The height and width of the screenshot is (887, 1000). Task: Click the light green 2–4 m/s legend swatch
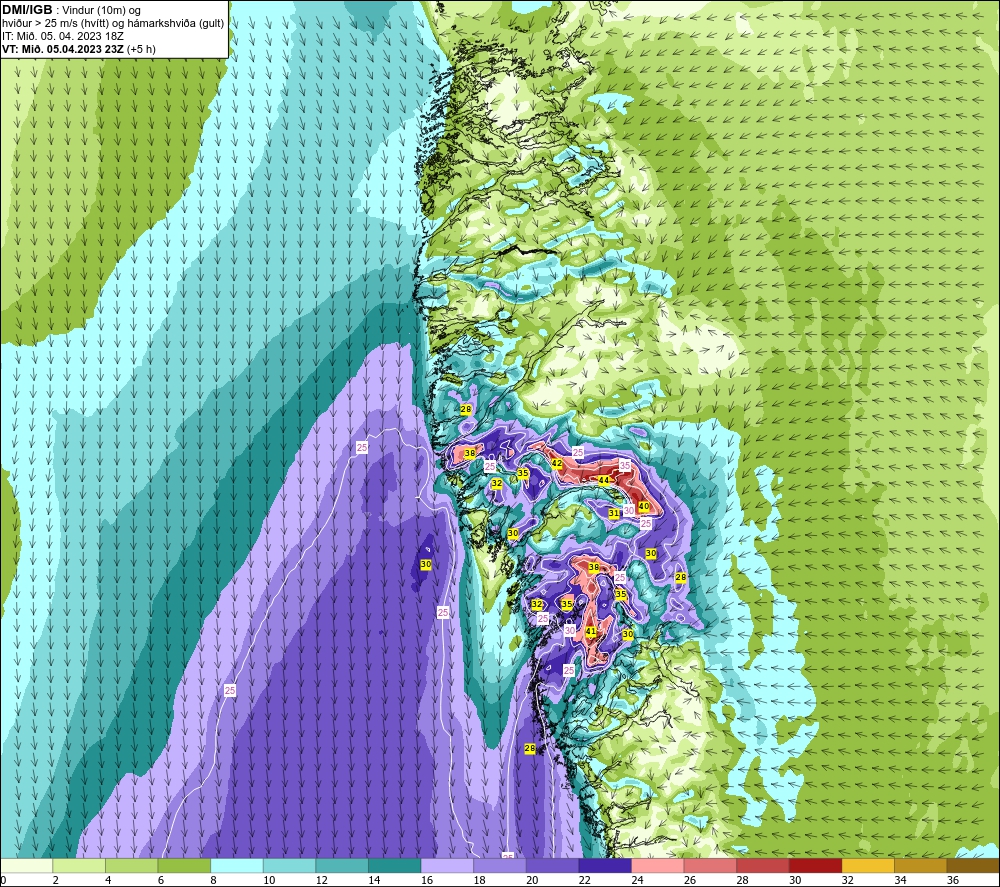tap(79, 866)
